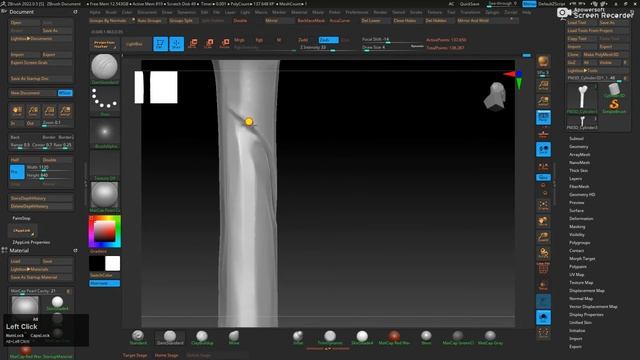The width and height of the screenshot is (640, 360).
Task: Toggle Mrgb mode
Action: (240, 40)
